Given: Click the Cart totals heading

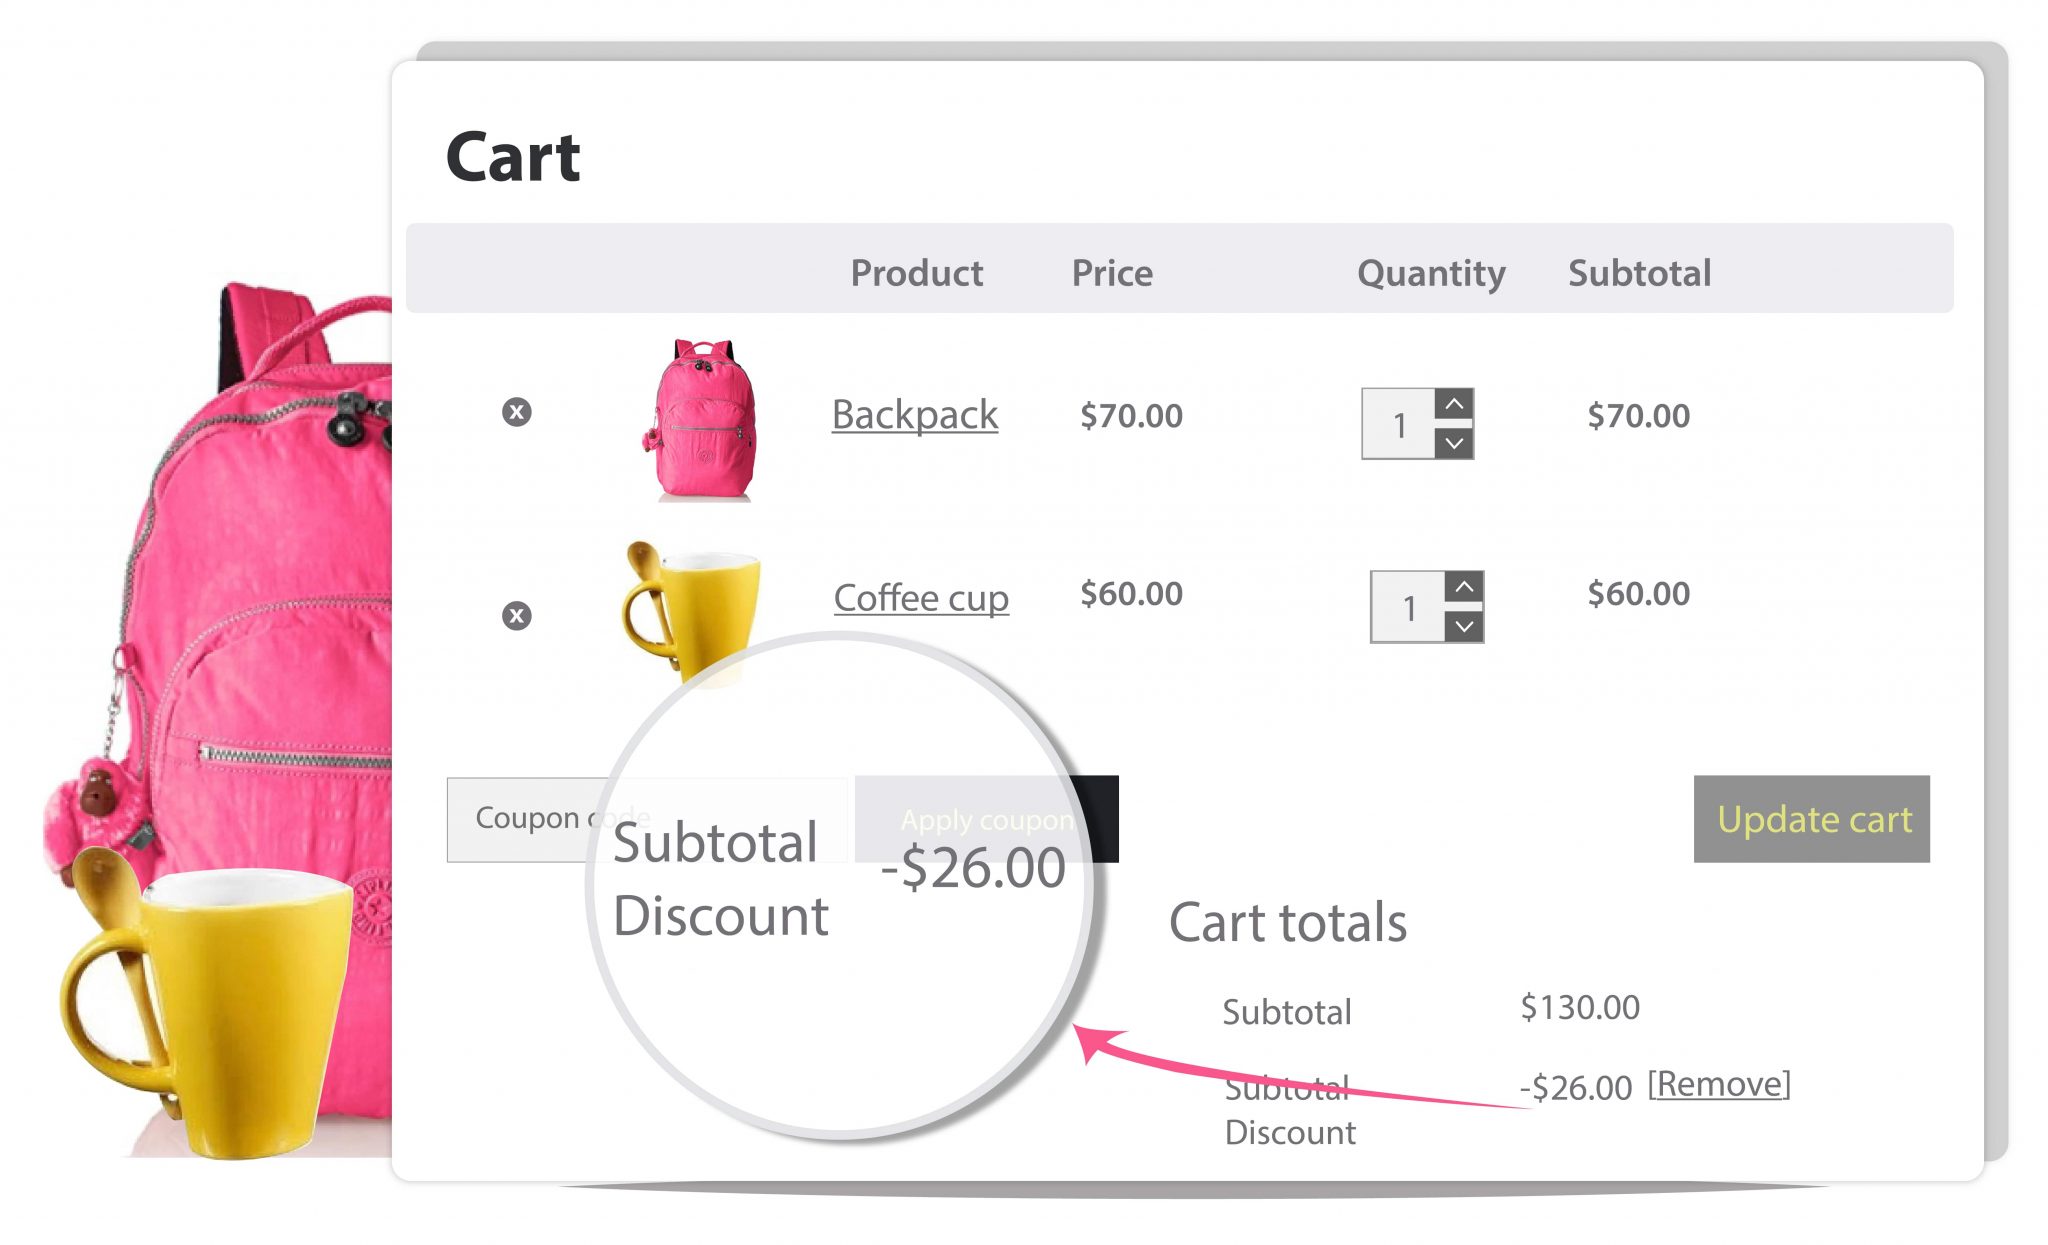Looking at the screenshot, I should pyautogui.click(x=1290, y=922).
